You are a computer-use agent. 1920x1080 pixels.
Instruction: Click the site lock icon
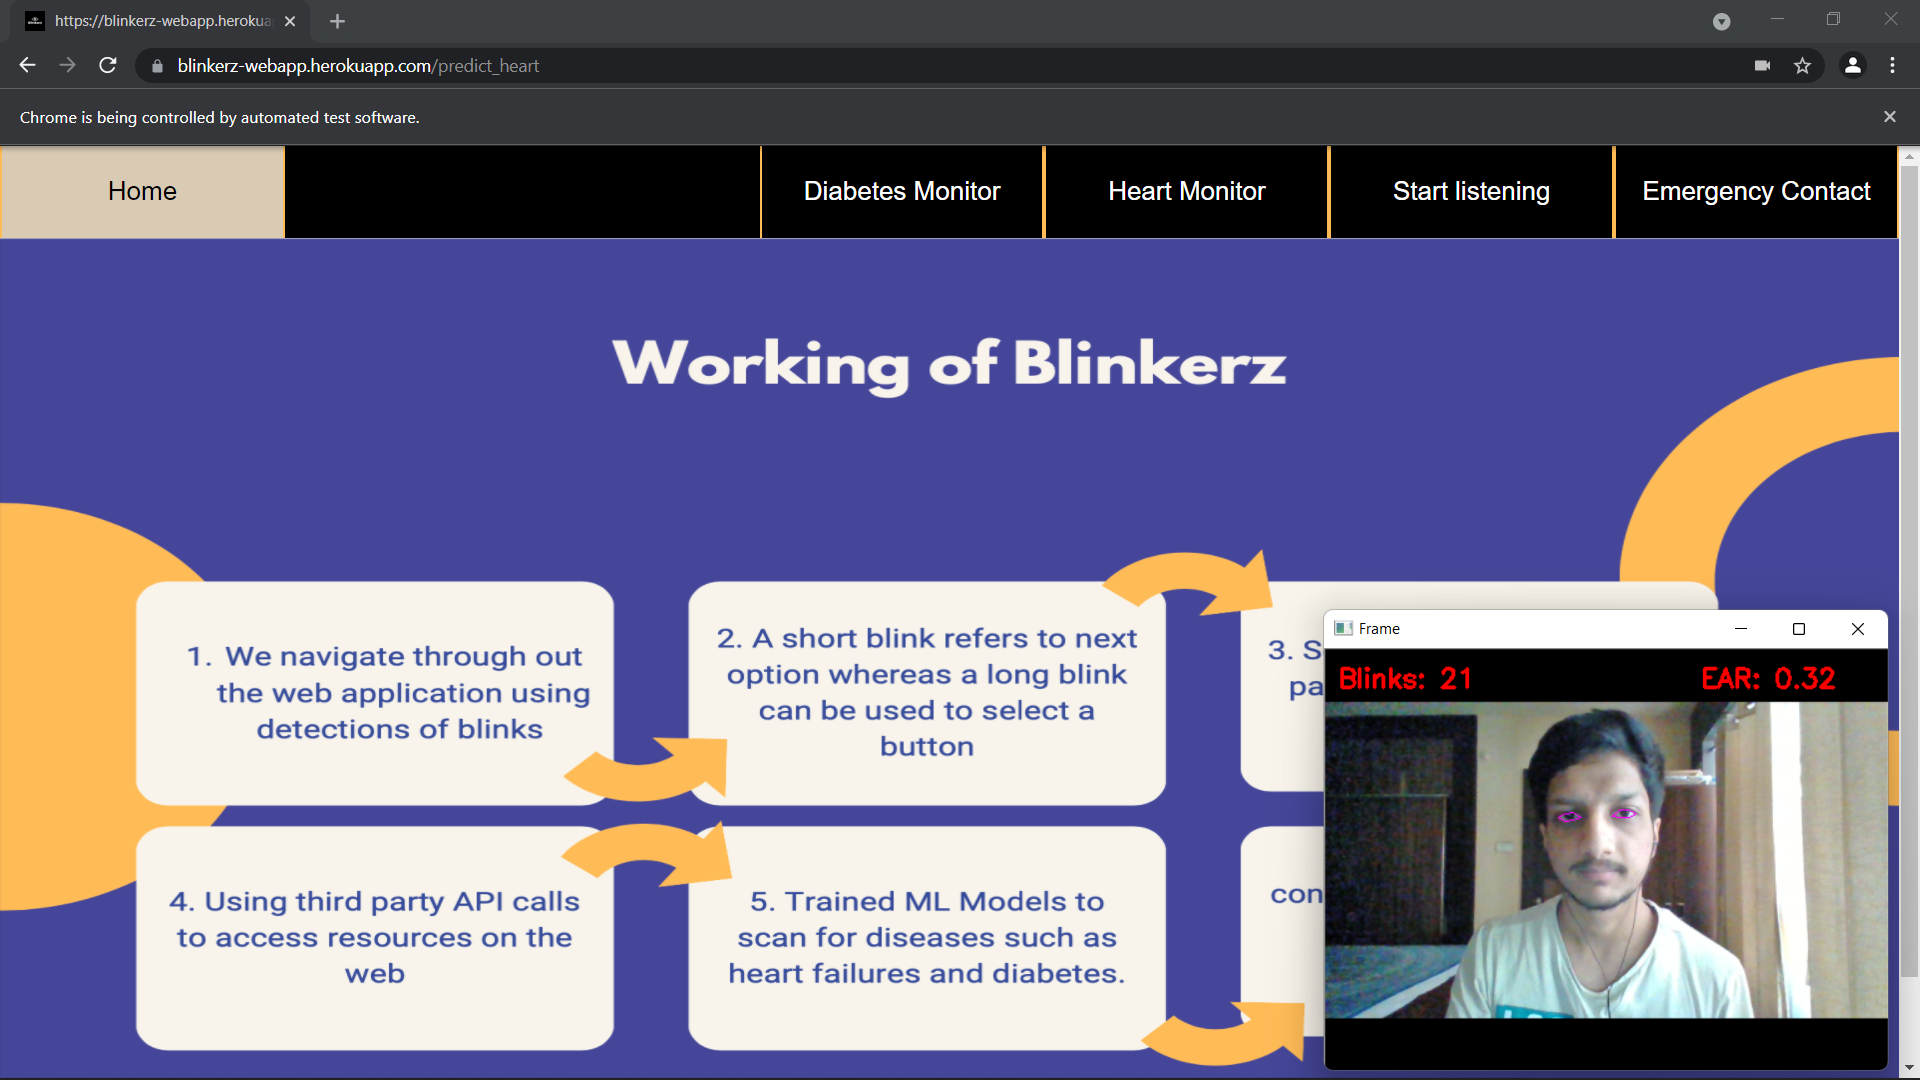point(157,66)
